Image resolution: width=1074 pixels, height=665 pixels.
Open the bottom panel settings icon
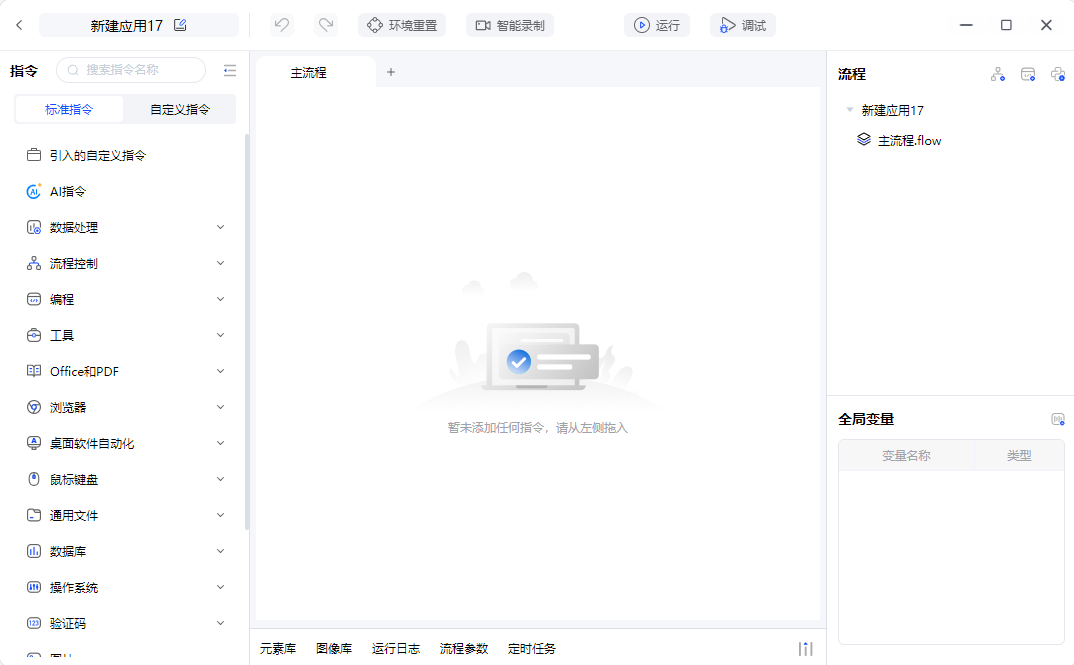click(805, 649)
